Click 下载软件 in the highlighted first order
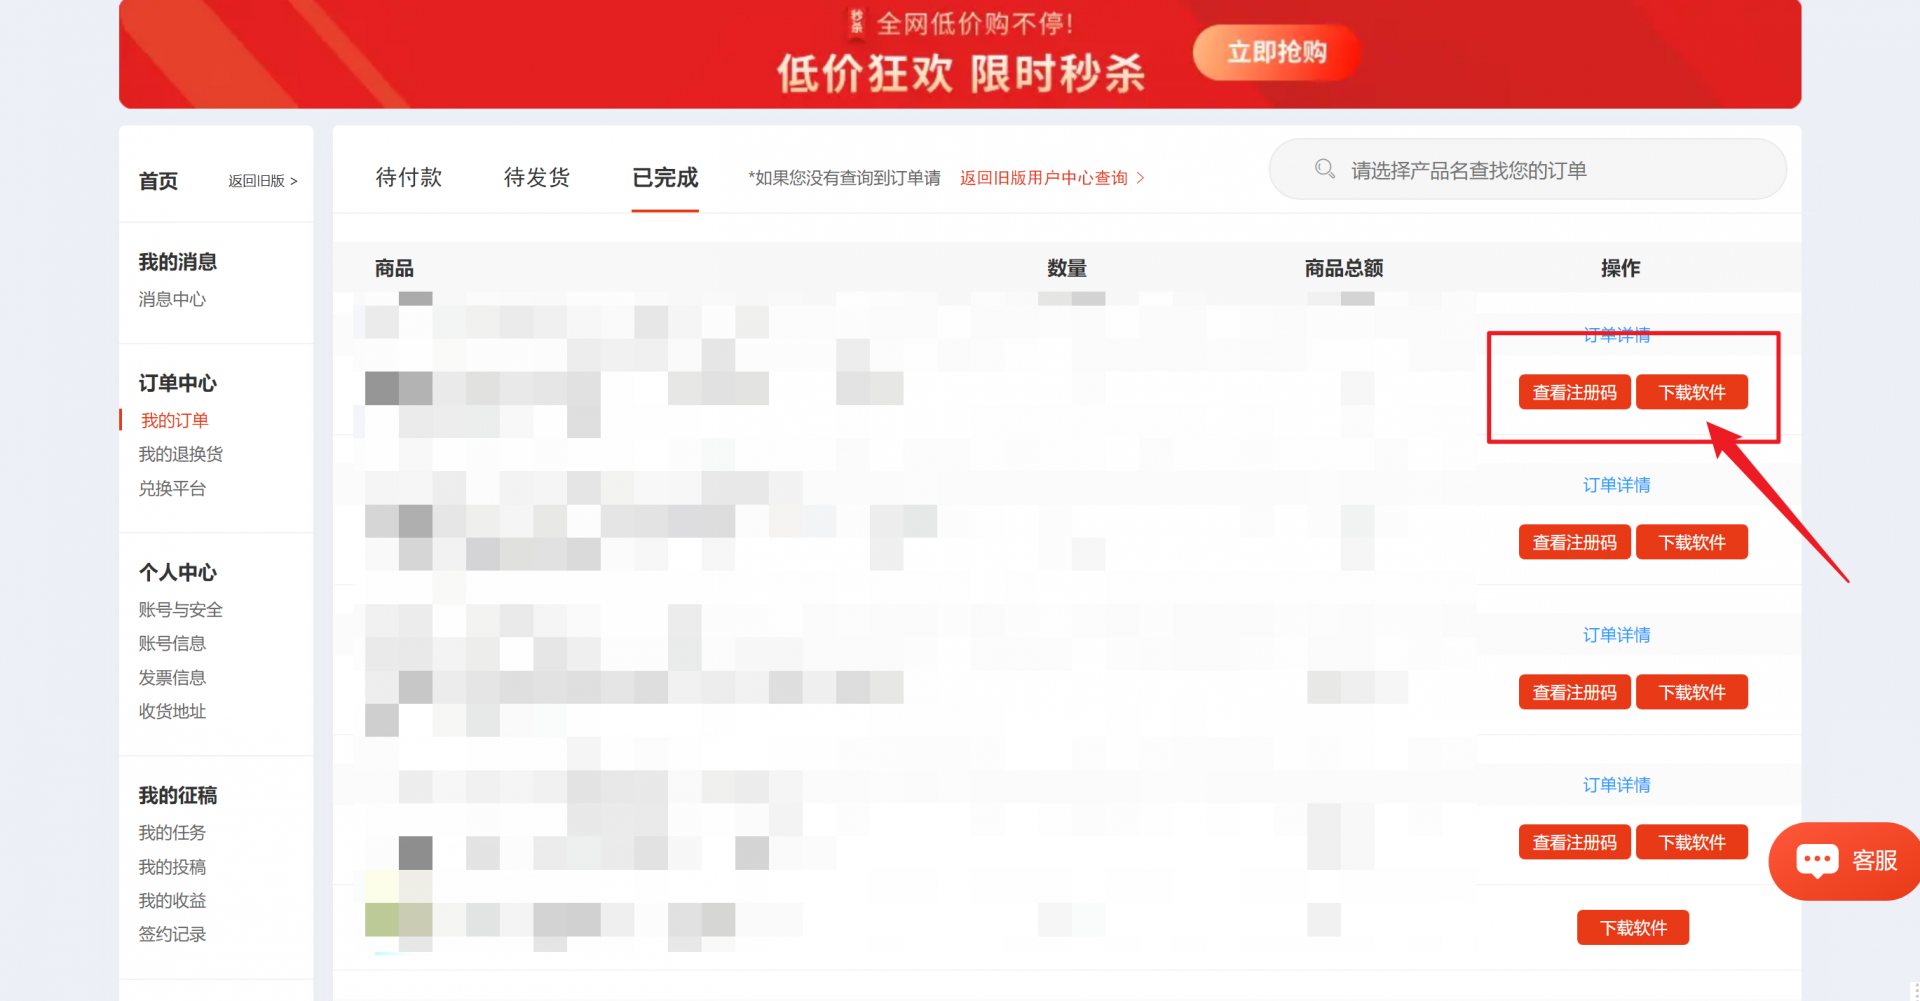This screenshot has height=1001, width=1920. (x=1691, y=392)
